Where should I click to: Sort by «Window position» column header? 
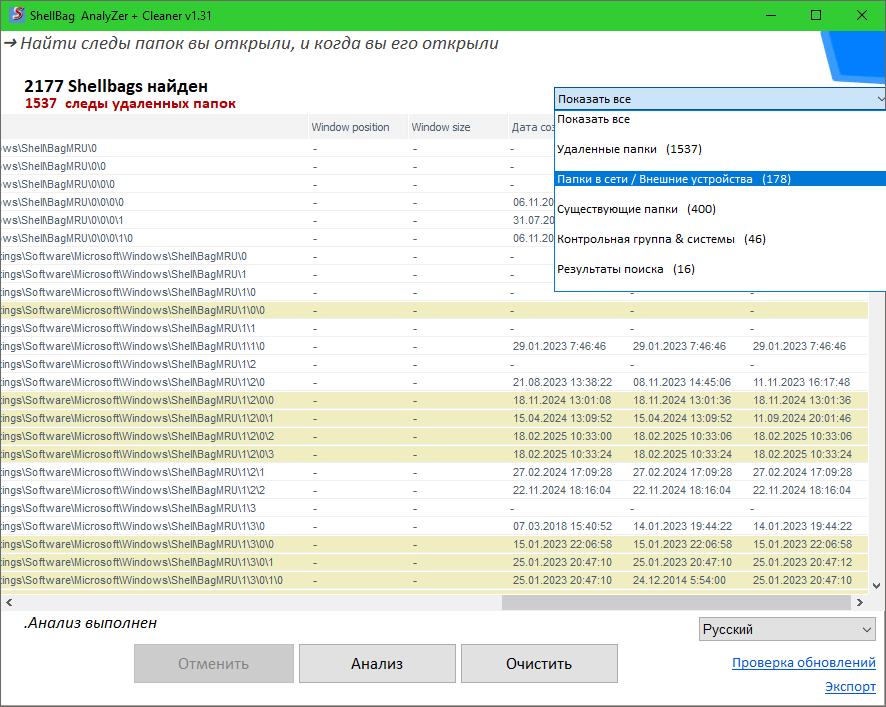coord(350,128)
